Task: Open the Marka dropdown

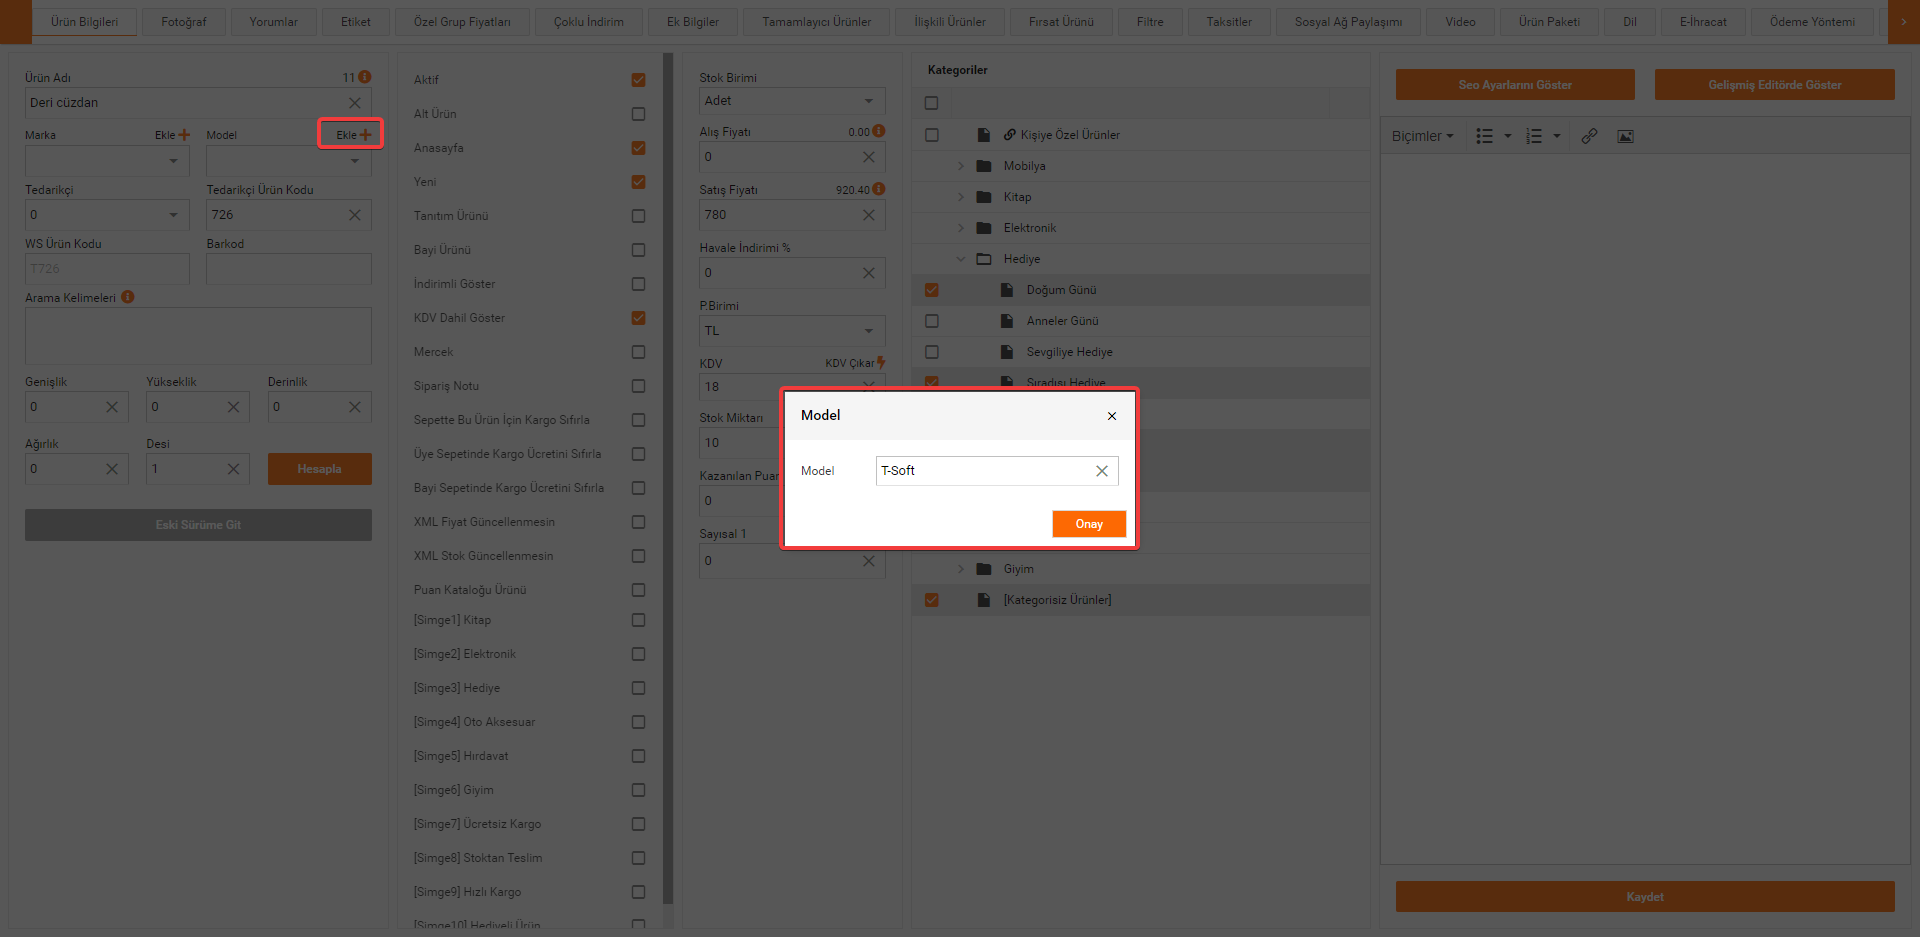Action: (x=107, y=161)
